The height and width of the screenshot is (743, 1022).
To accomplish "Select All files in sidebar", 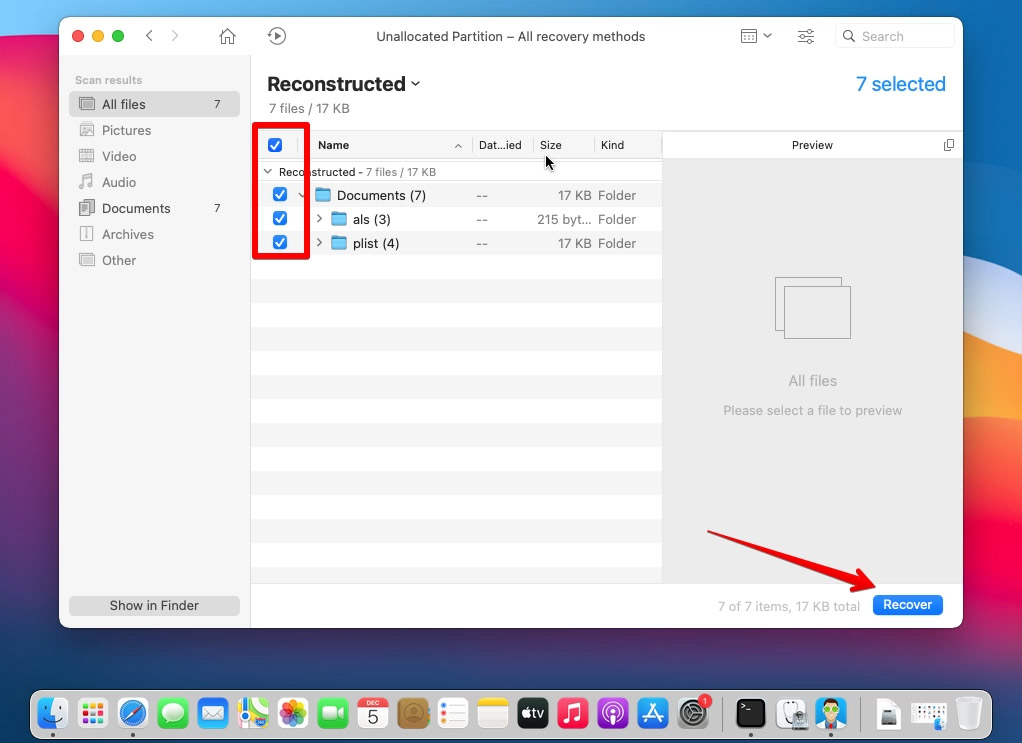I will [154, 104].
